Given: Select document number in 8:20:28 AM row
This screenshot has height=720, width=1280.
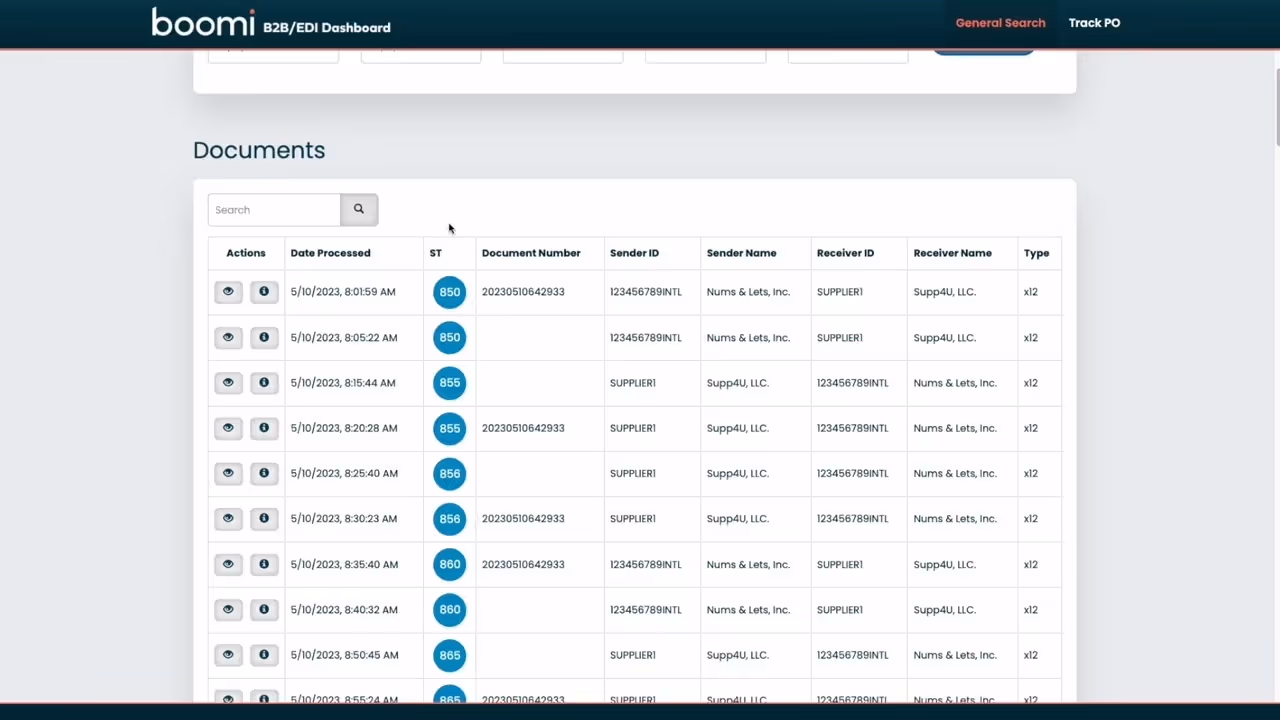Looking at the screenshot, I should tap(523, 428).
